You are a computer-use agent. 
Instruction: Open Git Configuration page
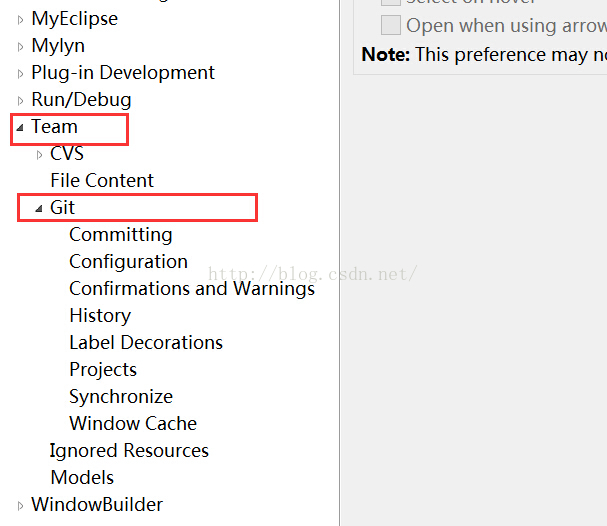129,262
